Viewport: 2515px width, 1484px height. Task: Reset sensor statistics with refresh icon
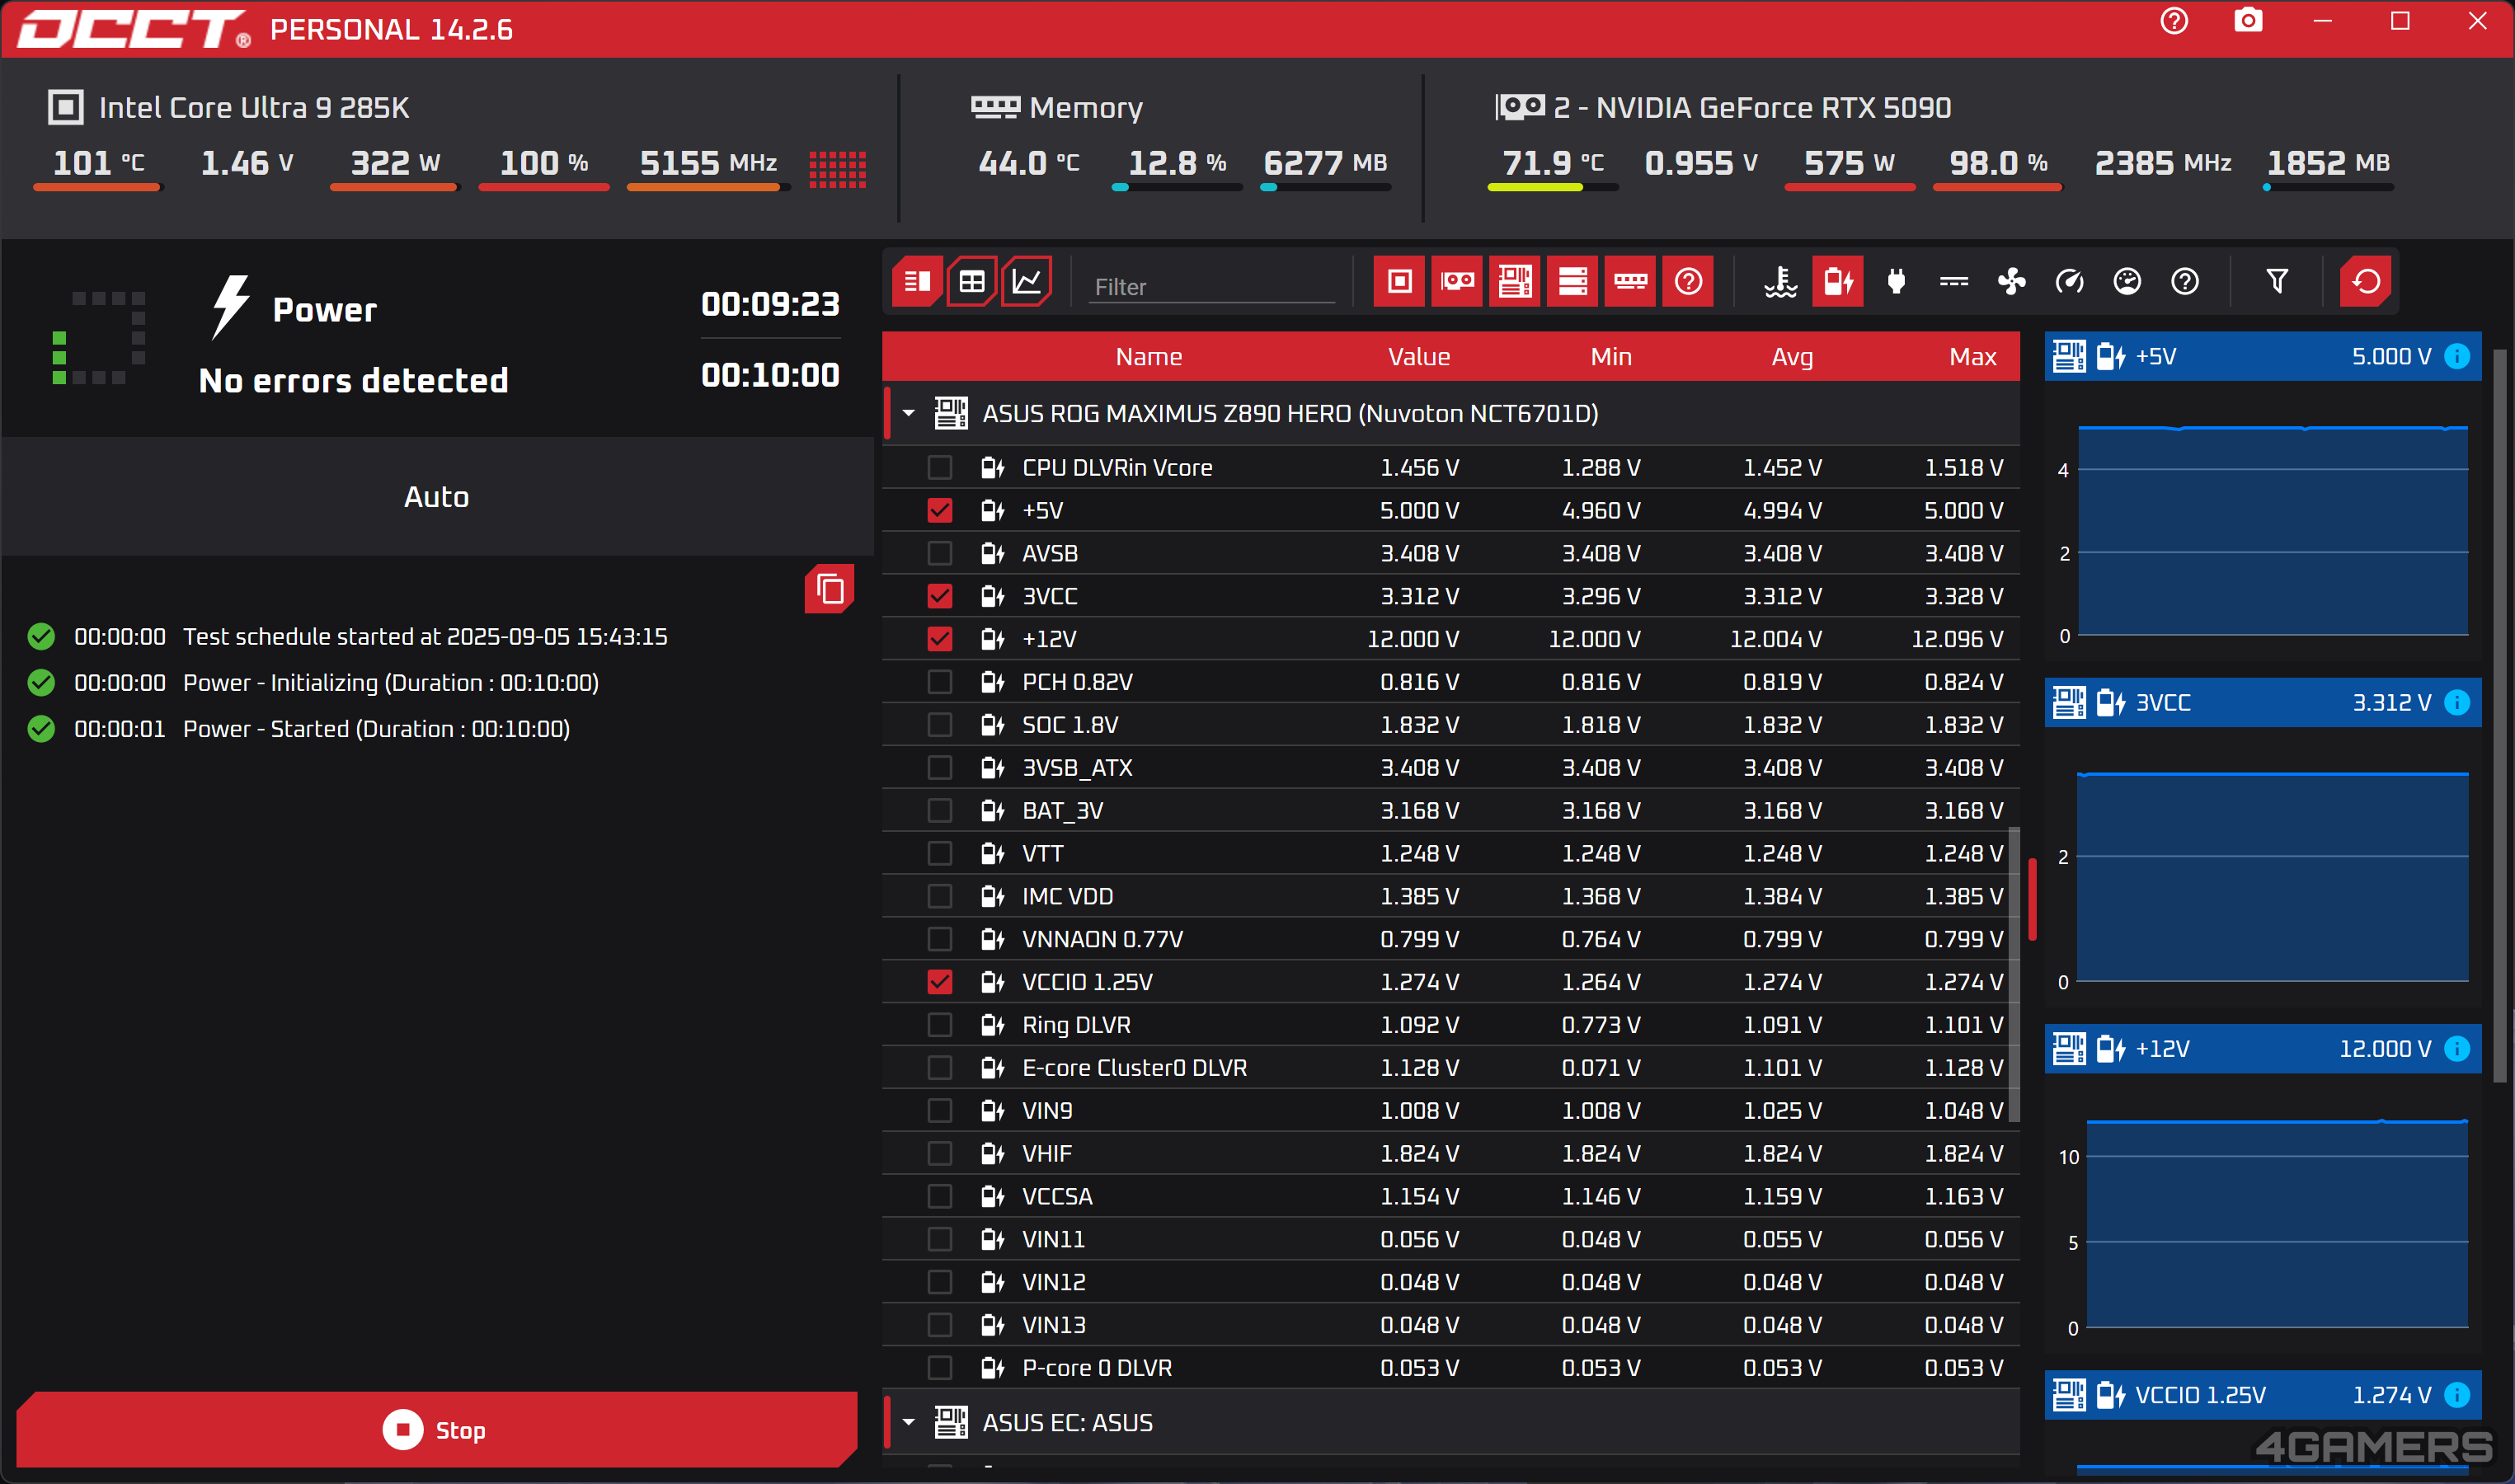click(x=2366, y=281)
